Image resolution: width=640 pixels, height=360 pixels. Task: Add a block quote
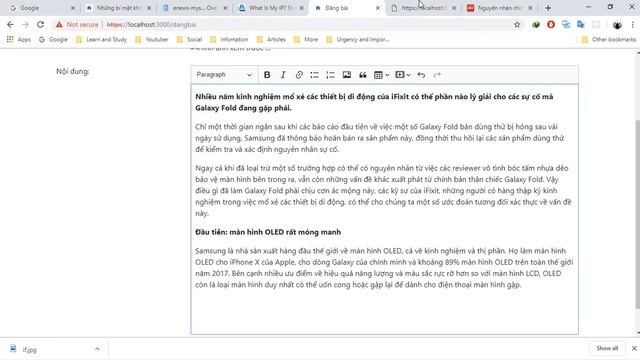tap(362, 75)
